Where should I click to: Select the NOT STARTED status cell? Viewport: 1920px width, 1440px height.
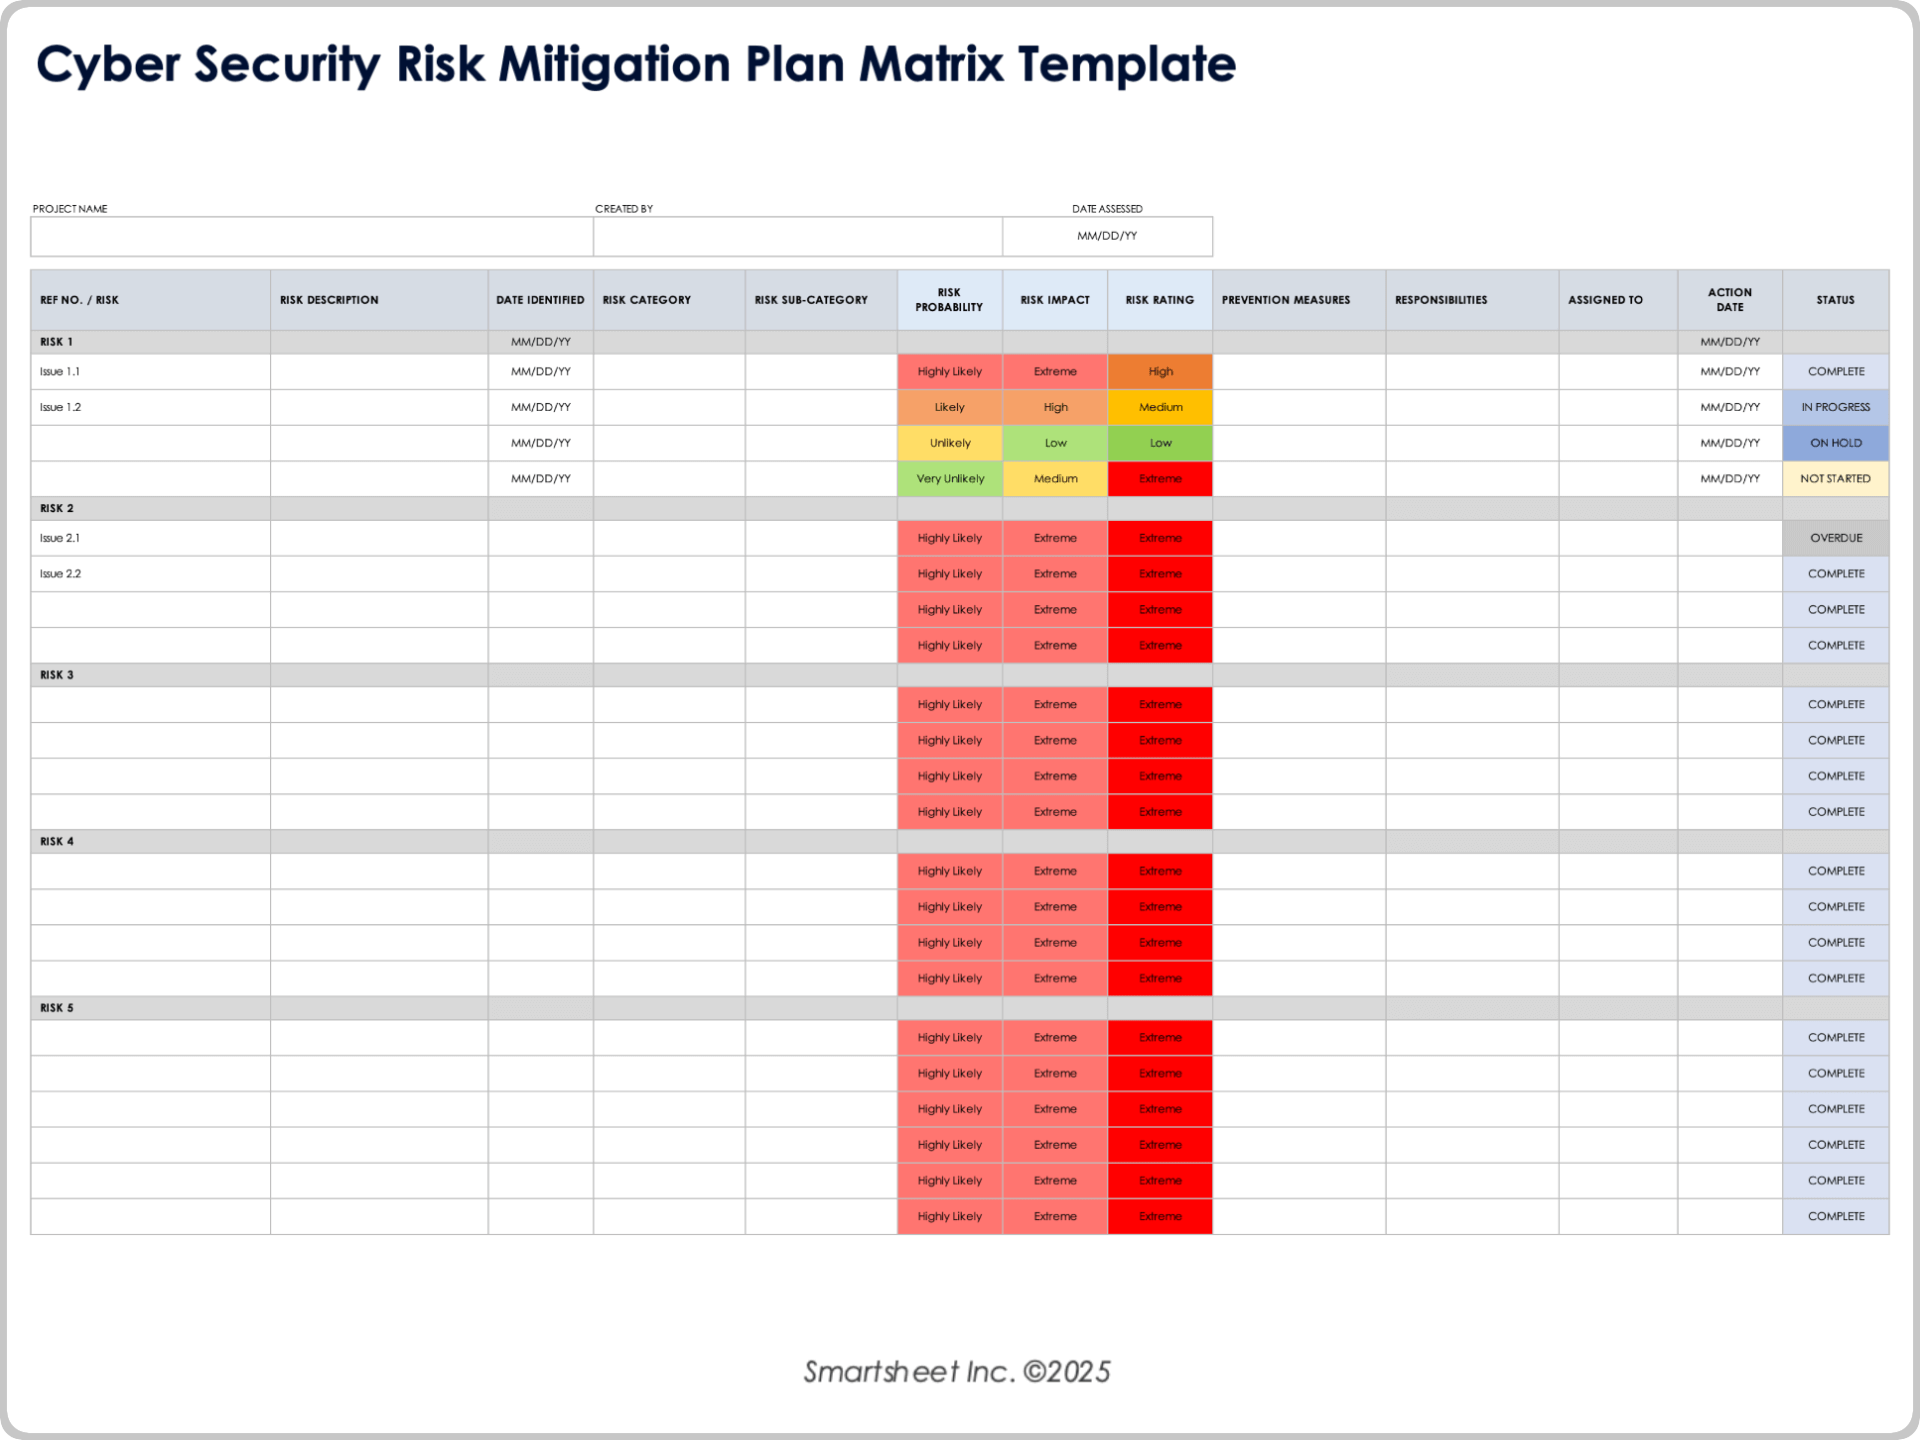tap(1835, 478)
